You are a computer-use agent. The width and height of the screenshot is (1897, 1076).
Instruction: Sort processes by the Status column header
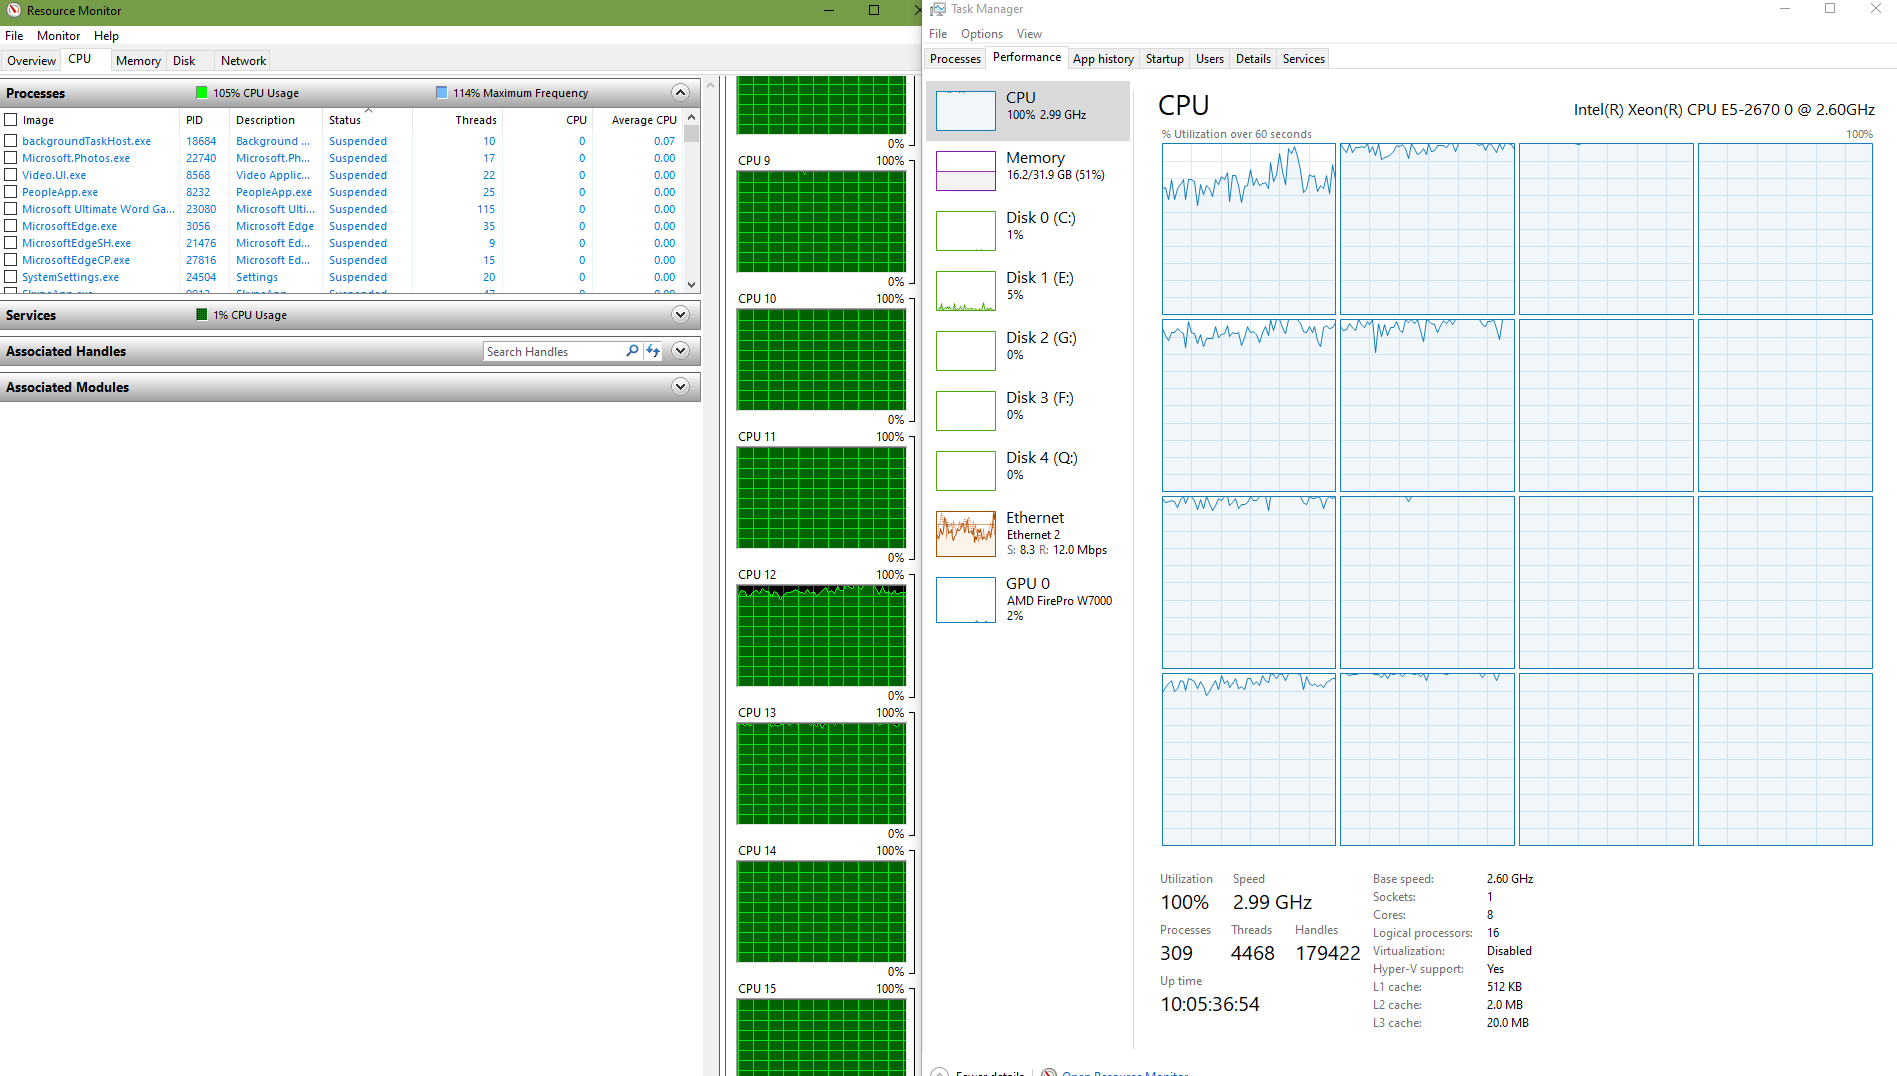367,120
